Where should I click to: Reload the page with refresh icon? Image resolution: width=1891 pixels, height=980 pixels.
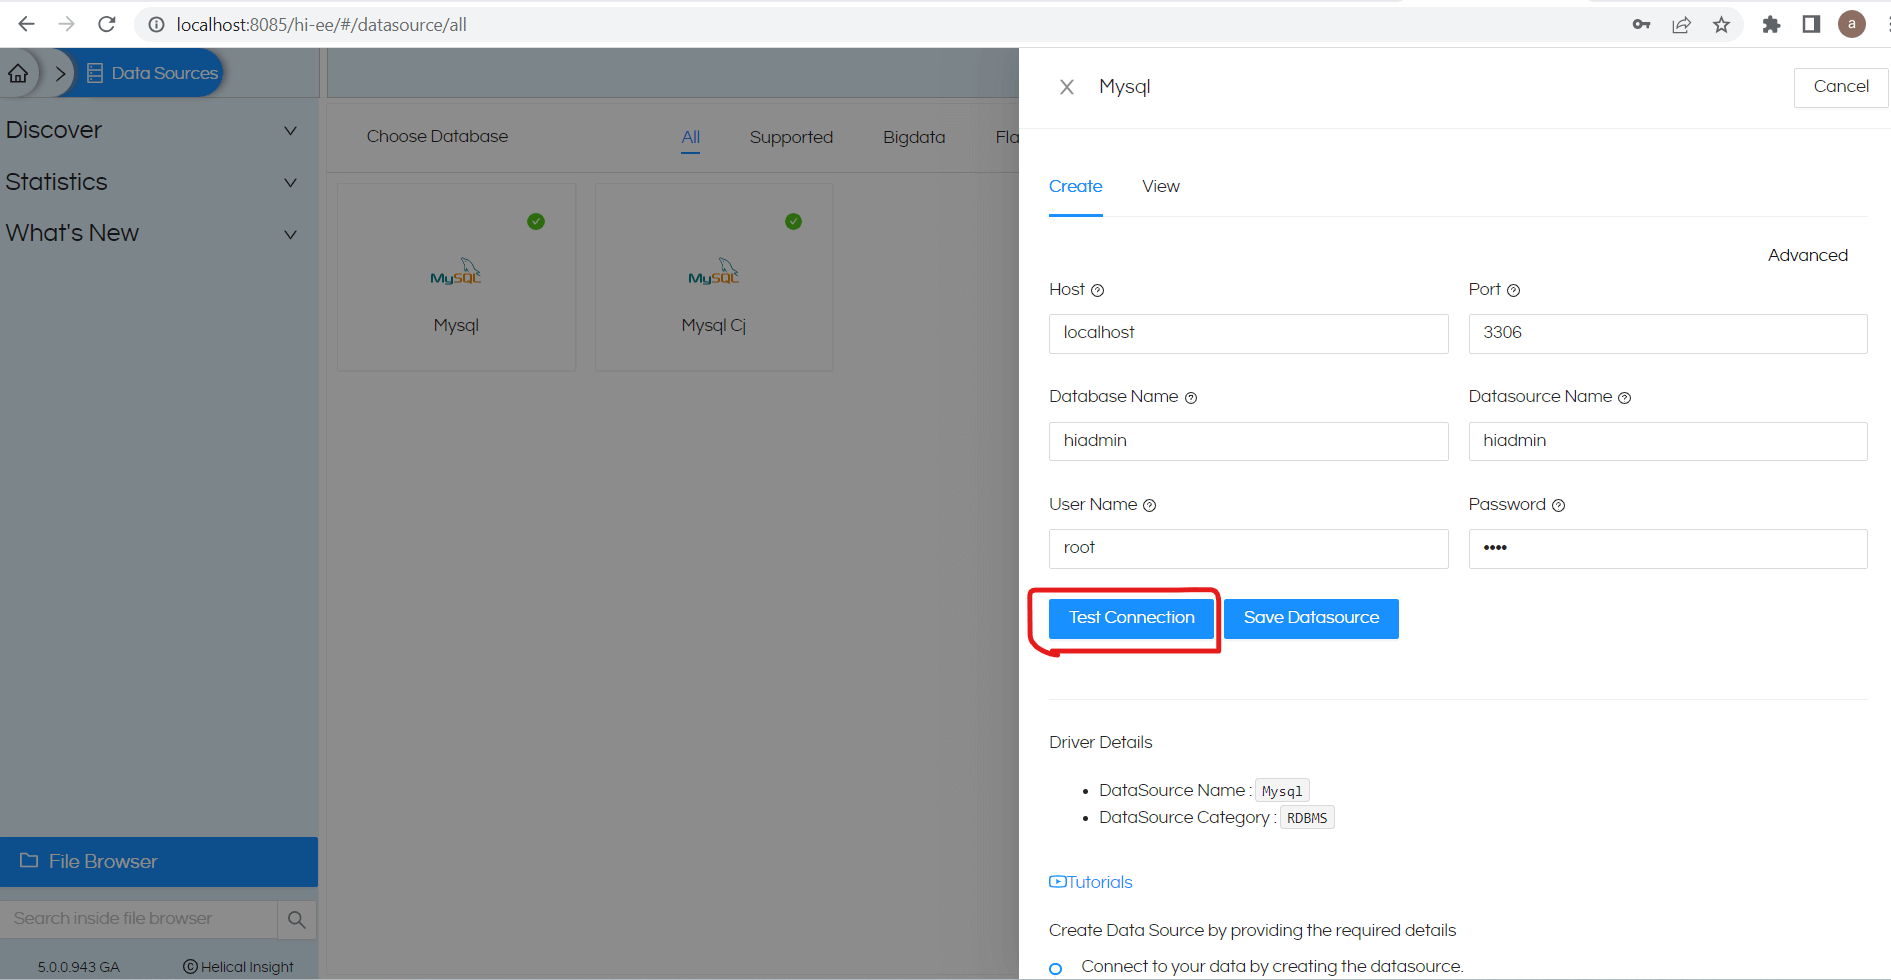(x=107, y=24)
